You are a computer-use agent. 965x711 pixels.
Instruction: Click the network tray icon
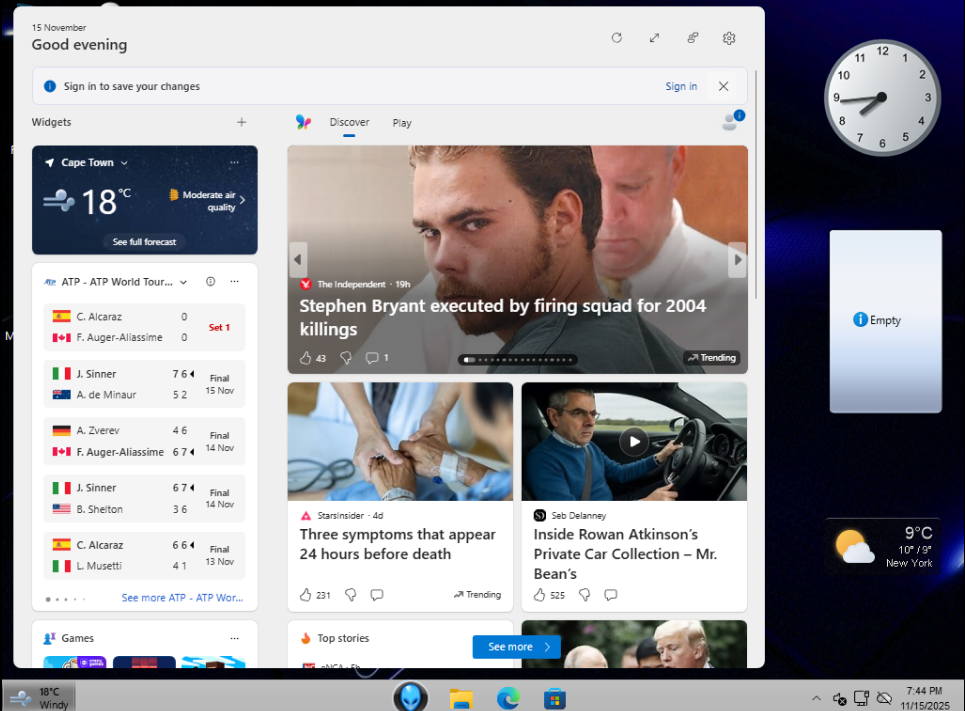click(862, 698)
